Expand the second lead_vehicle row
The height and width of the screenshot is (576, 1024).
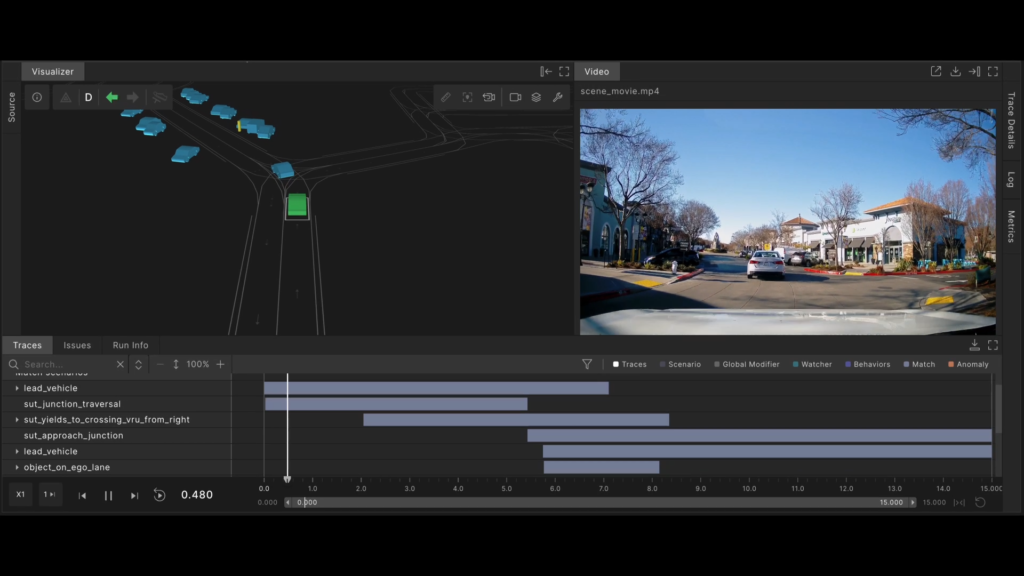point(17,451)
